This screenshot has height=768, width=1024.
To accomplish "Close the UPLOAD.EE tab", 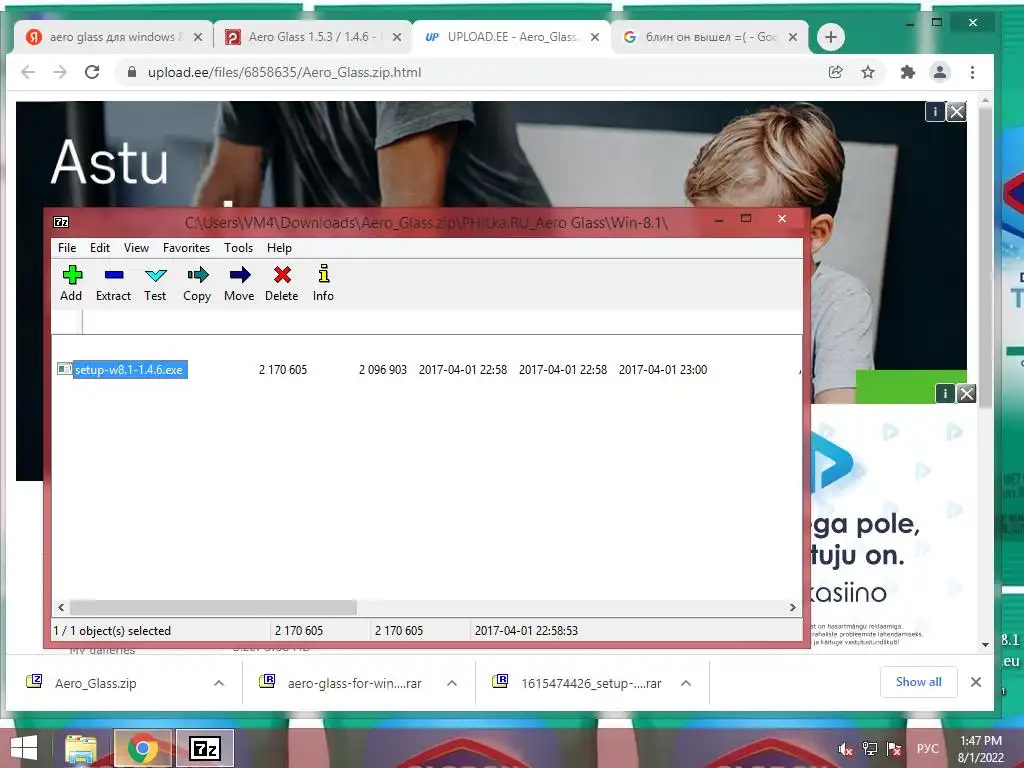I will 595,37.
